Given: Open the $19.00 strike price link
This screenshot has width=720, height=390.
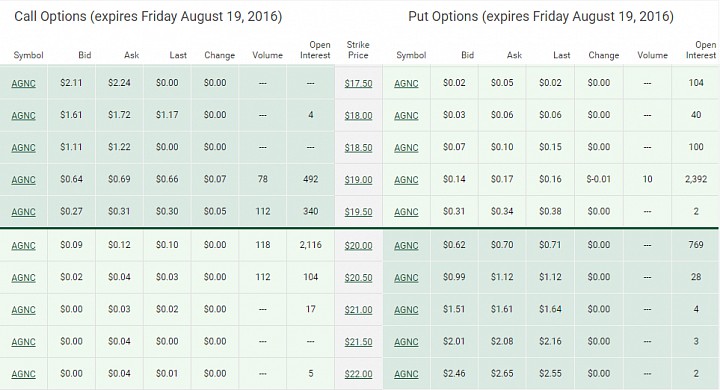Looking at the screenshot, I should point(358,180).
